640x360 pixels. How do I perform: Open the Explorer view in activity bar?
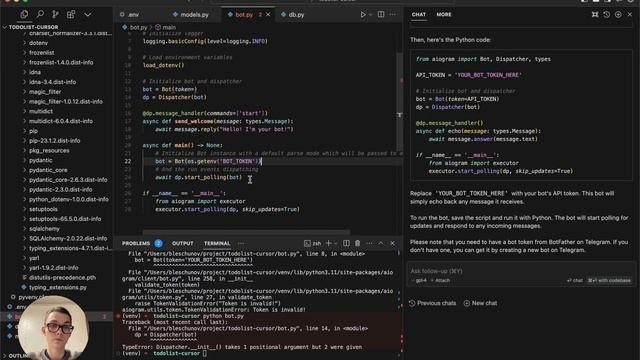tap(24, 15)
